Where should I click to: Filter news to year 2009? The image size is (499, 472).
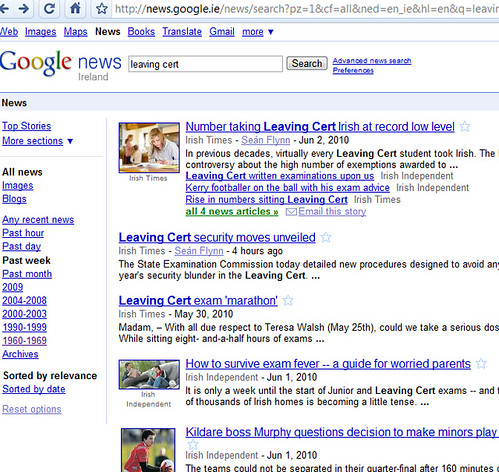pyautogui.click(x=13, y=287)
